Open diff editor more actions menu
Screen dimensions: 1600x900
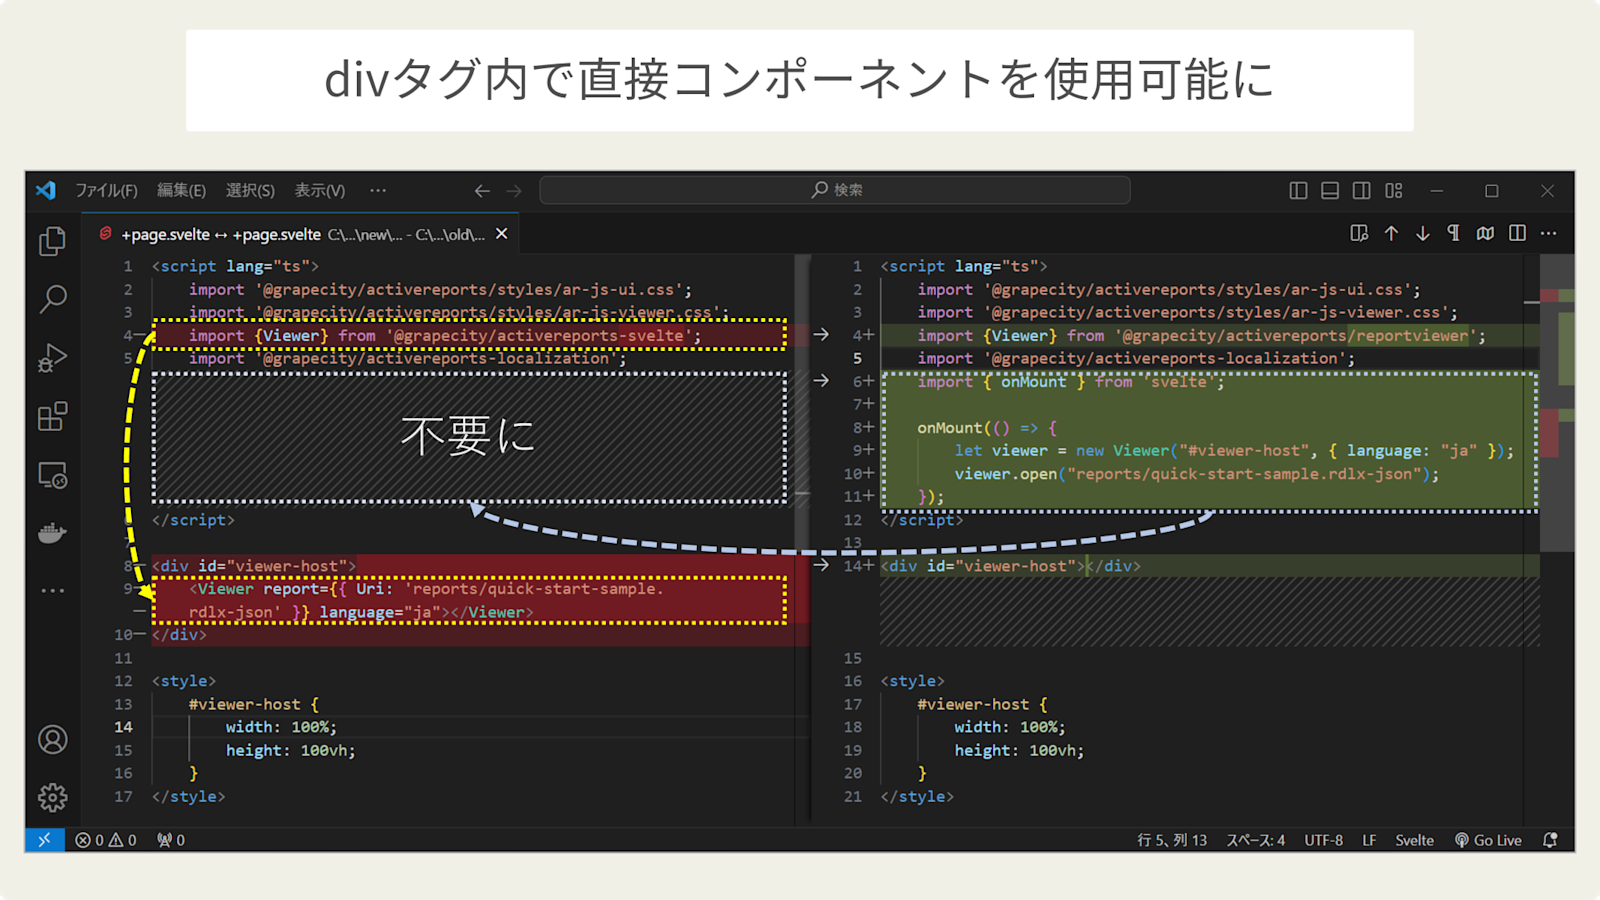[x=1549, y=233]
